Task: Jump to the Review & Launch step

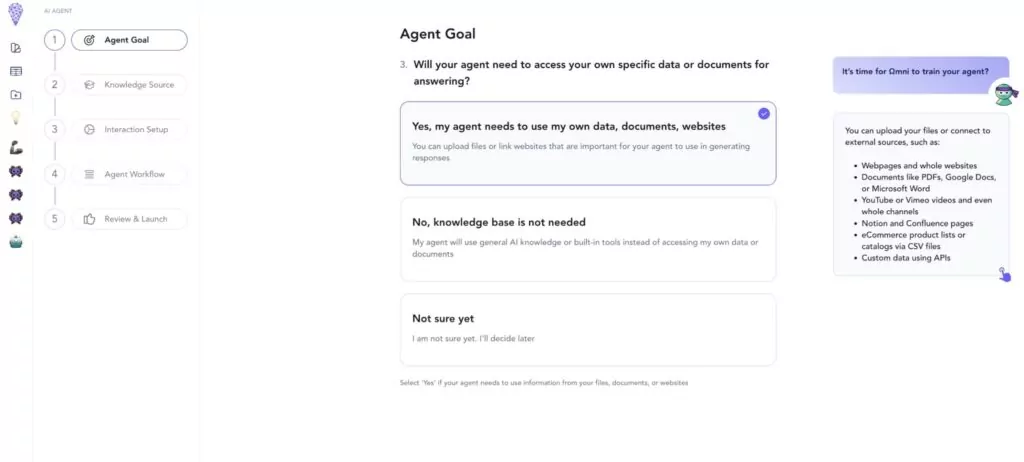Action: 129,219
